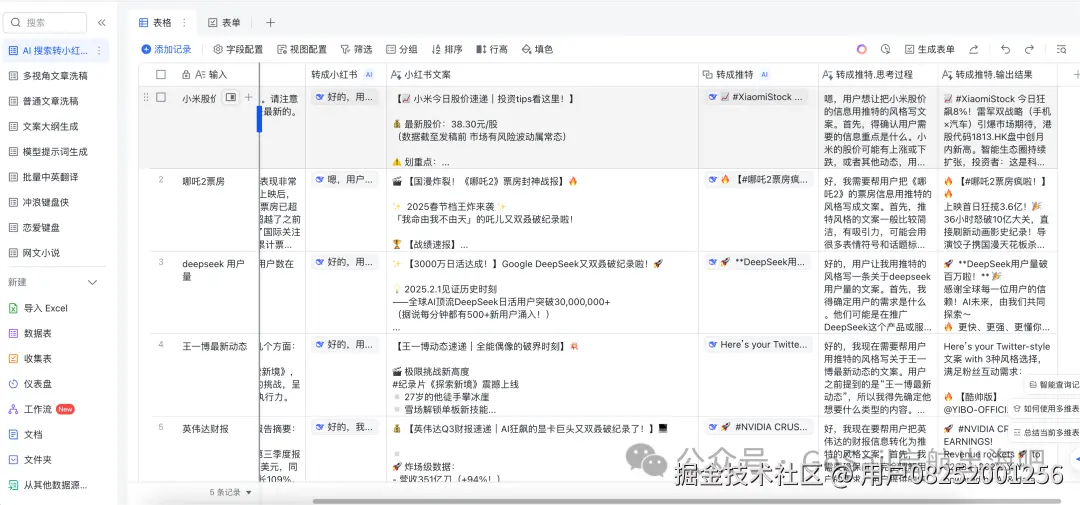Image resolution: width=1080 pixels, height=505 pixels.
Task: Switch to the 表单 view tab
Action: 225,22
